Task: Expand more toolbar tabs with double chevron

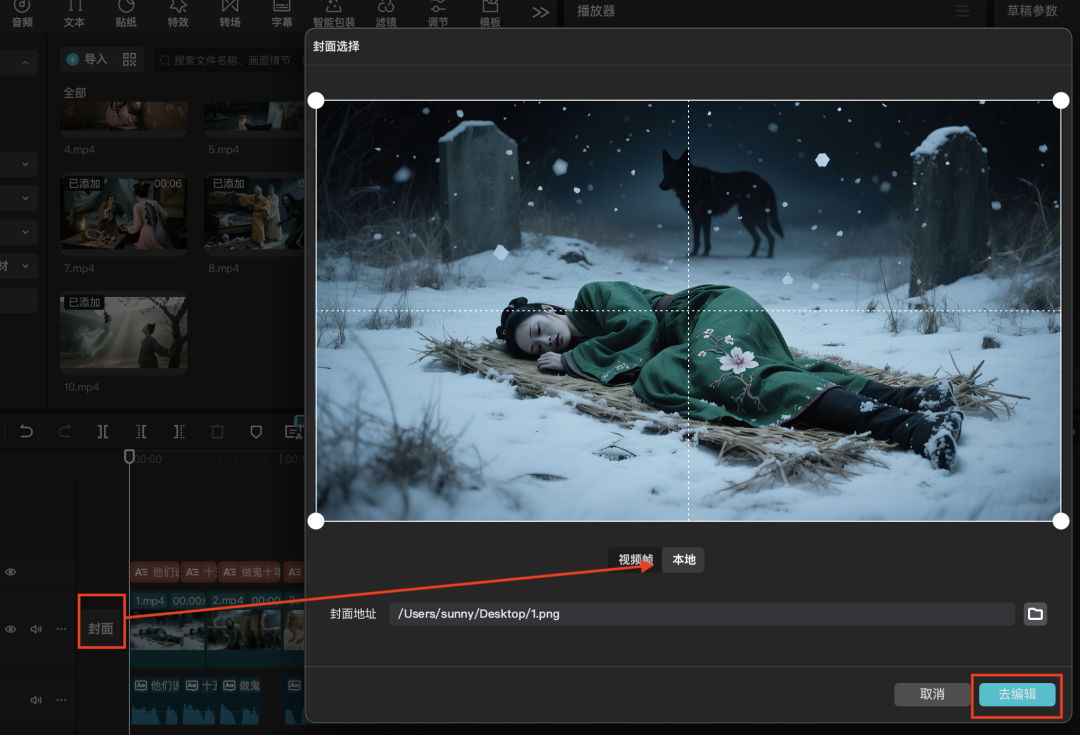Action: pyautogui.click(x=540, y=12)
